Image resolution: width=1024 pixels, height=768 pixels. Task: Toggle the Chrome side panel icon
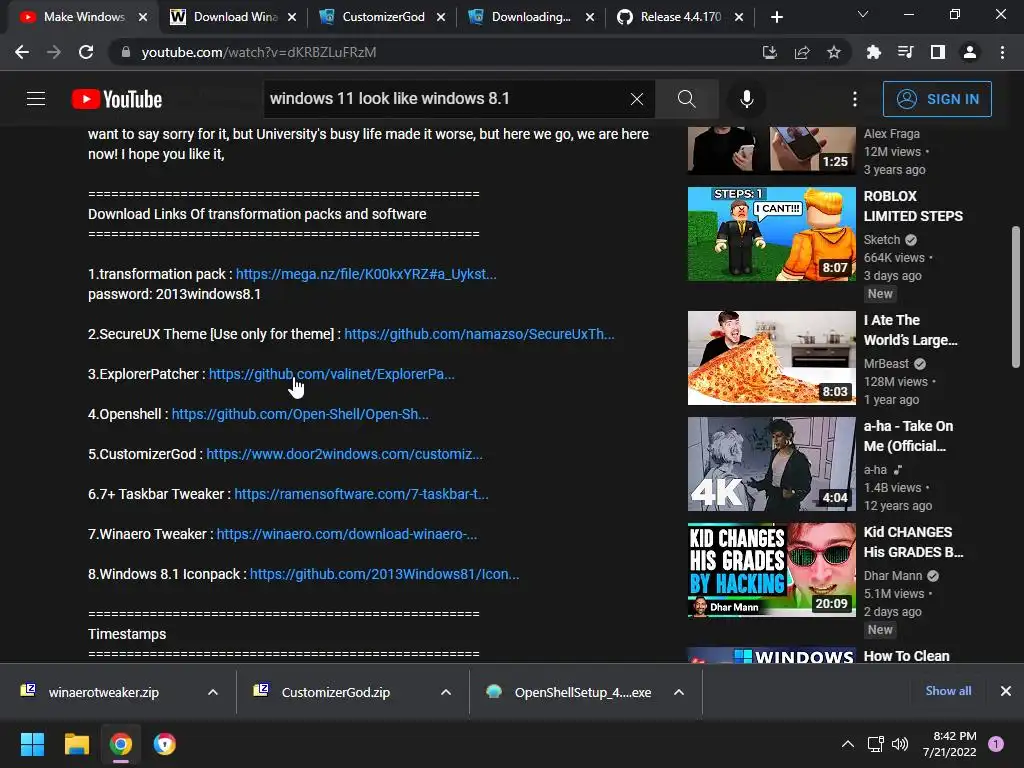938,52
